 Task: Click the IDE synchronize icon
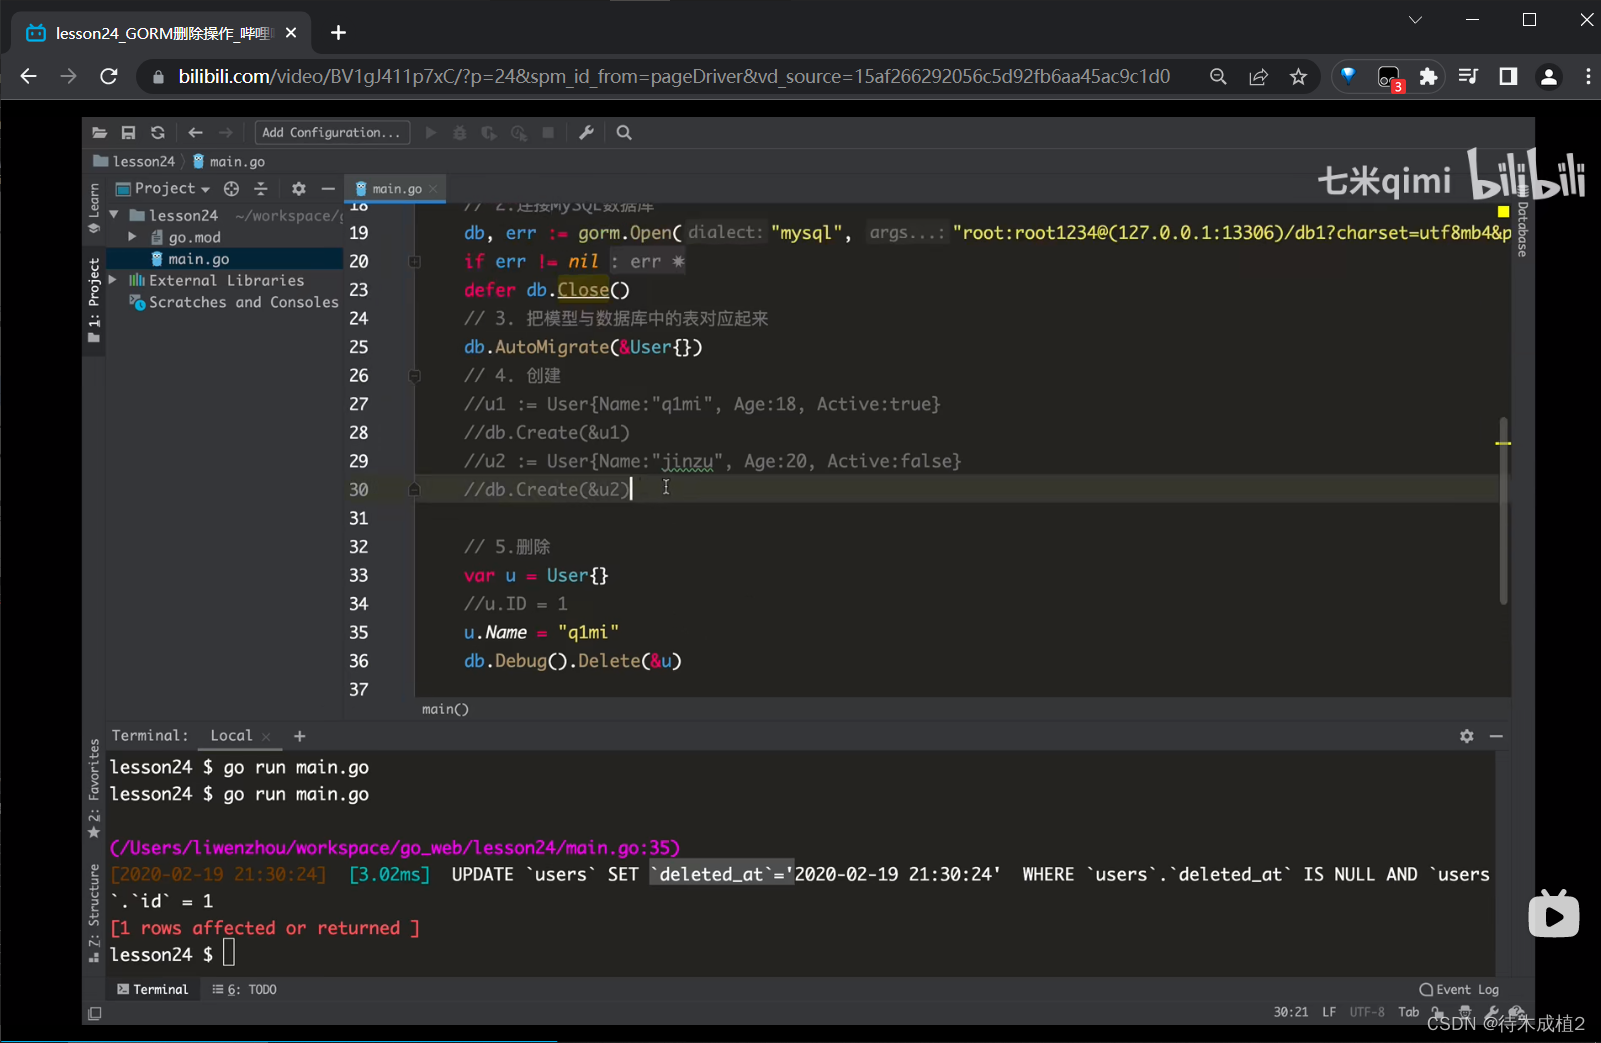157,132
